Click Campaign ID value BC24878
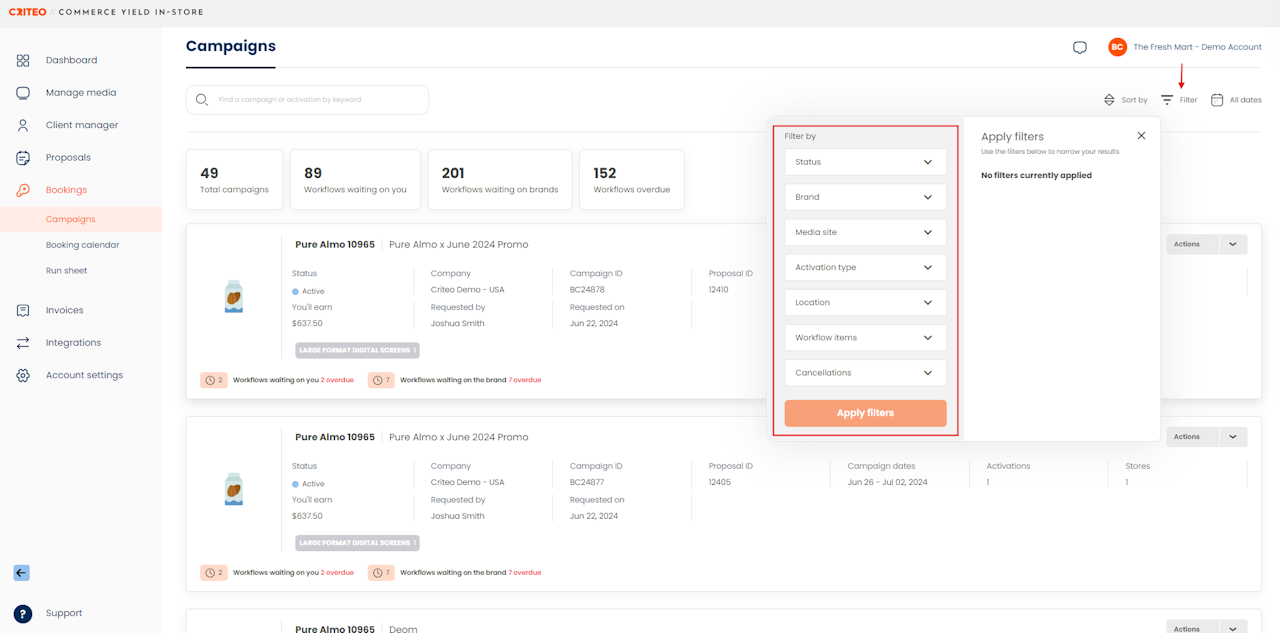 click(587, 290)
